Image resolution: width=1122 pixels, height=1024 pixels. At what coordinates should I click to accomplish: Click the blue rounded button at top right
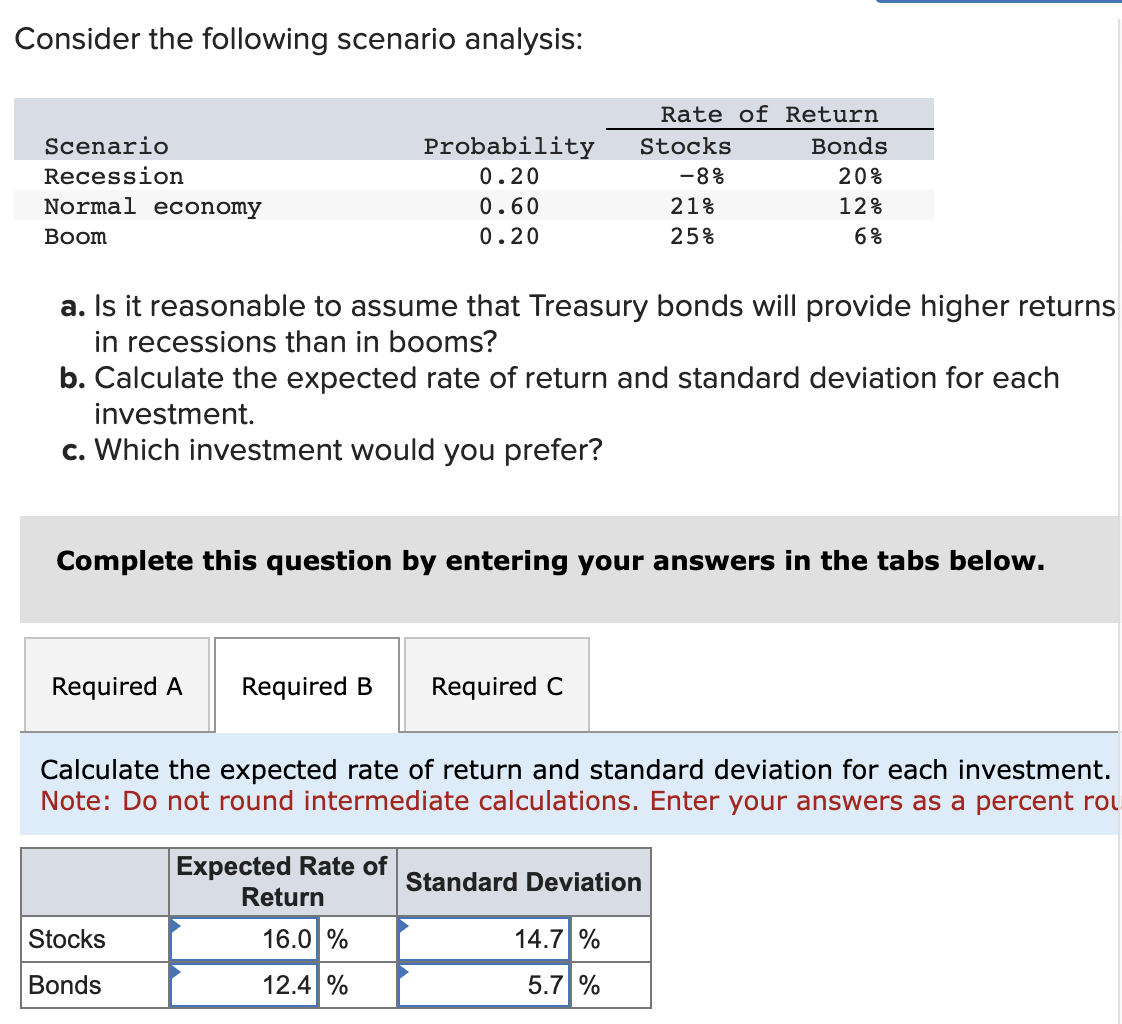1000,5
